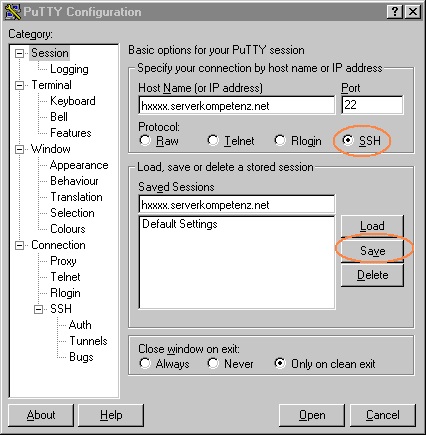Collapse the SSH tree node

pos(39,309)
